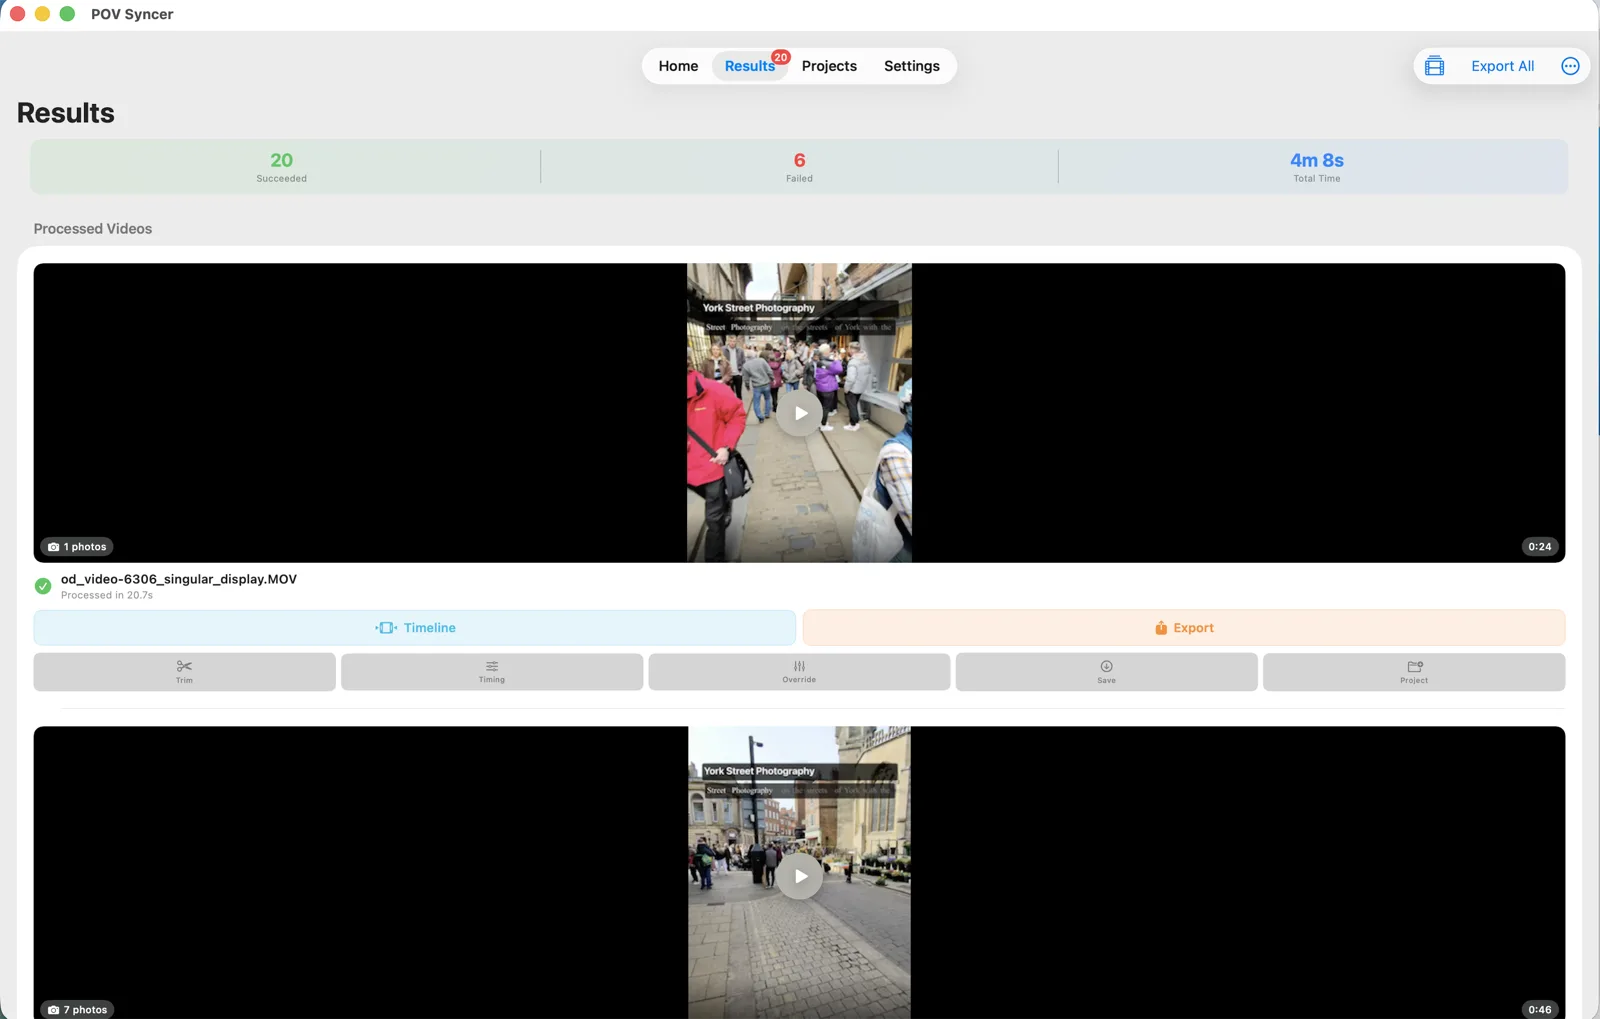Screen dimensions: 1600x1019
Task: Open Timeline for od_video-6306_singular_display.MOV
Action: click(415, 628)
